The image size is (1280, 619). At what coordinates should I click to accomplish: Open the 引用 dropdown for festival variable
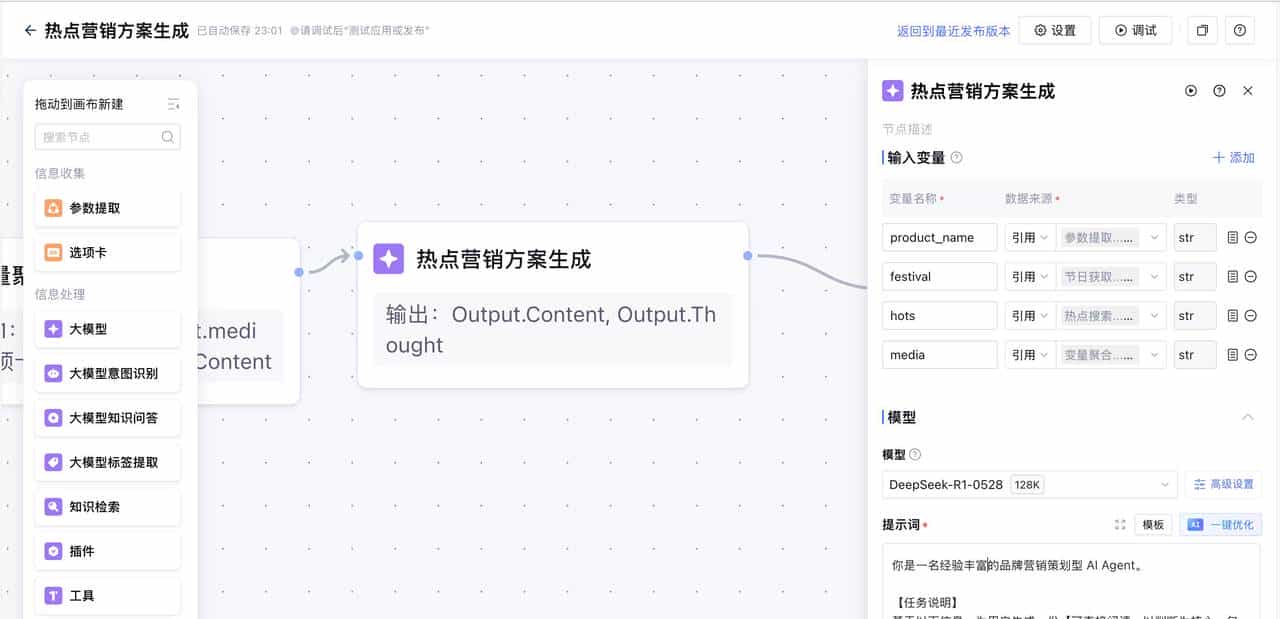[x=1030, y=276]
